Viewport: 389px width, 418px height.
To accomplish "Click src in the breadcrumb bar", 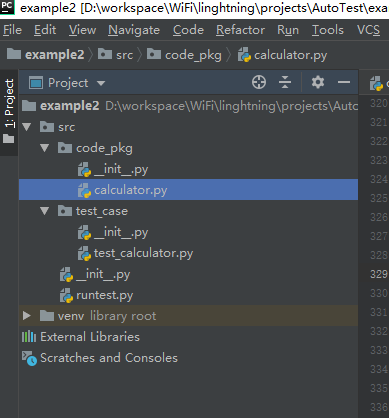I will click(x=116, y=55).
